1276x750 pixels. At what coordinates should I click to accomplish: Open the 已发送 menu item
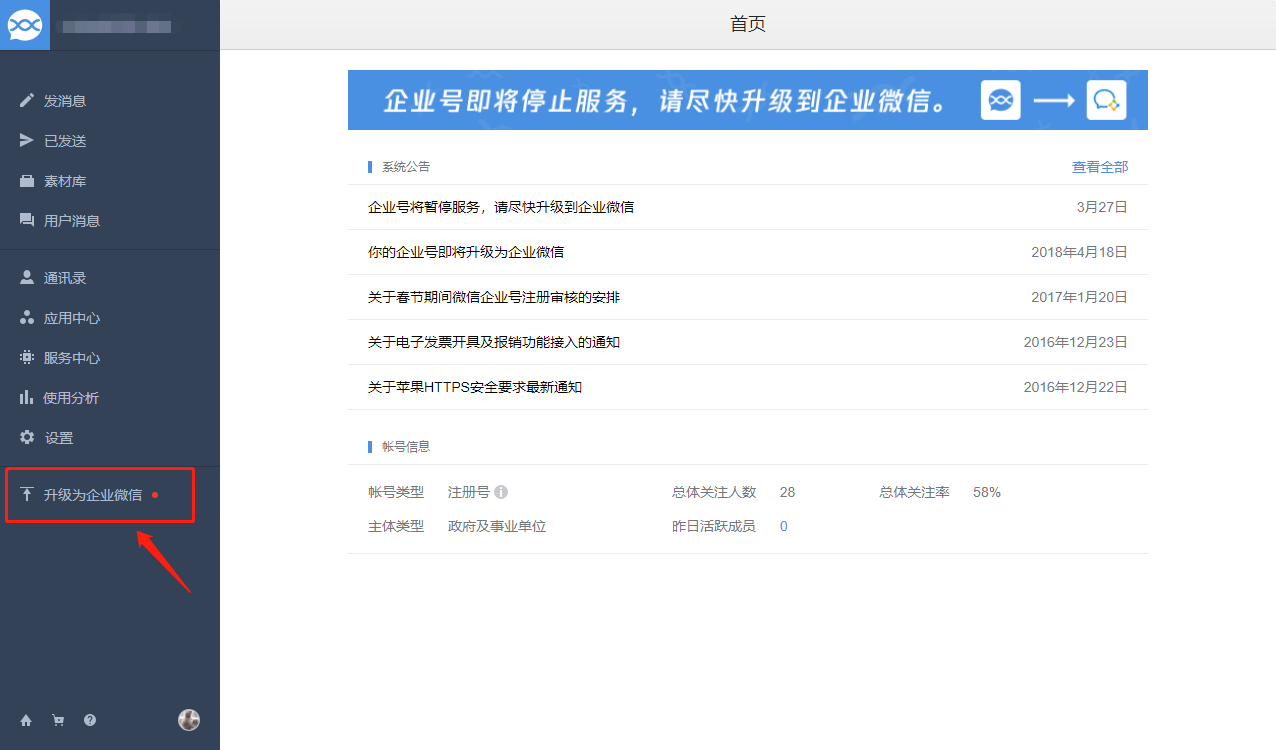point(65,141)
